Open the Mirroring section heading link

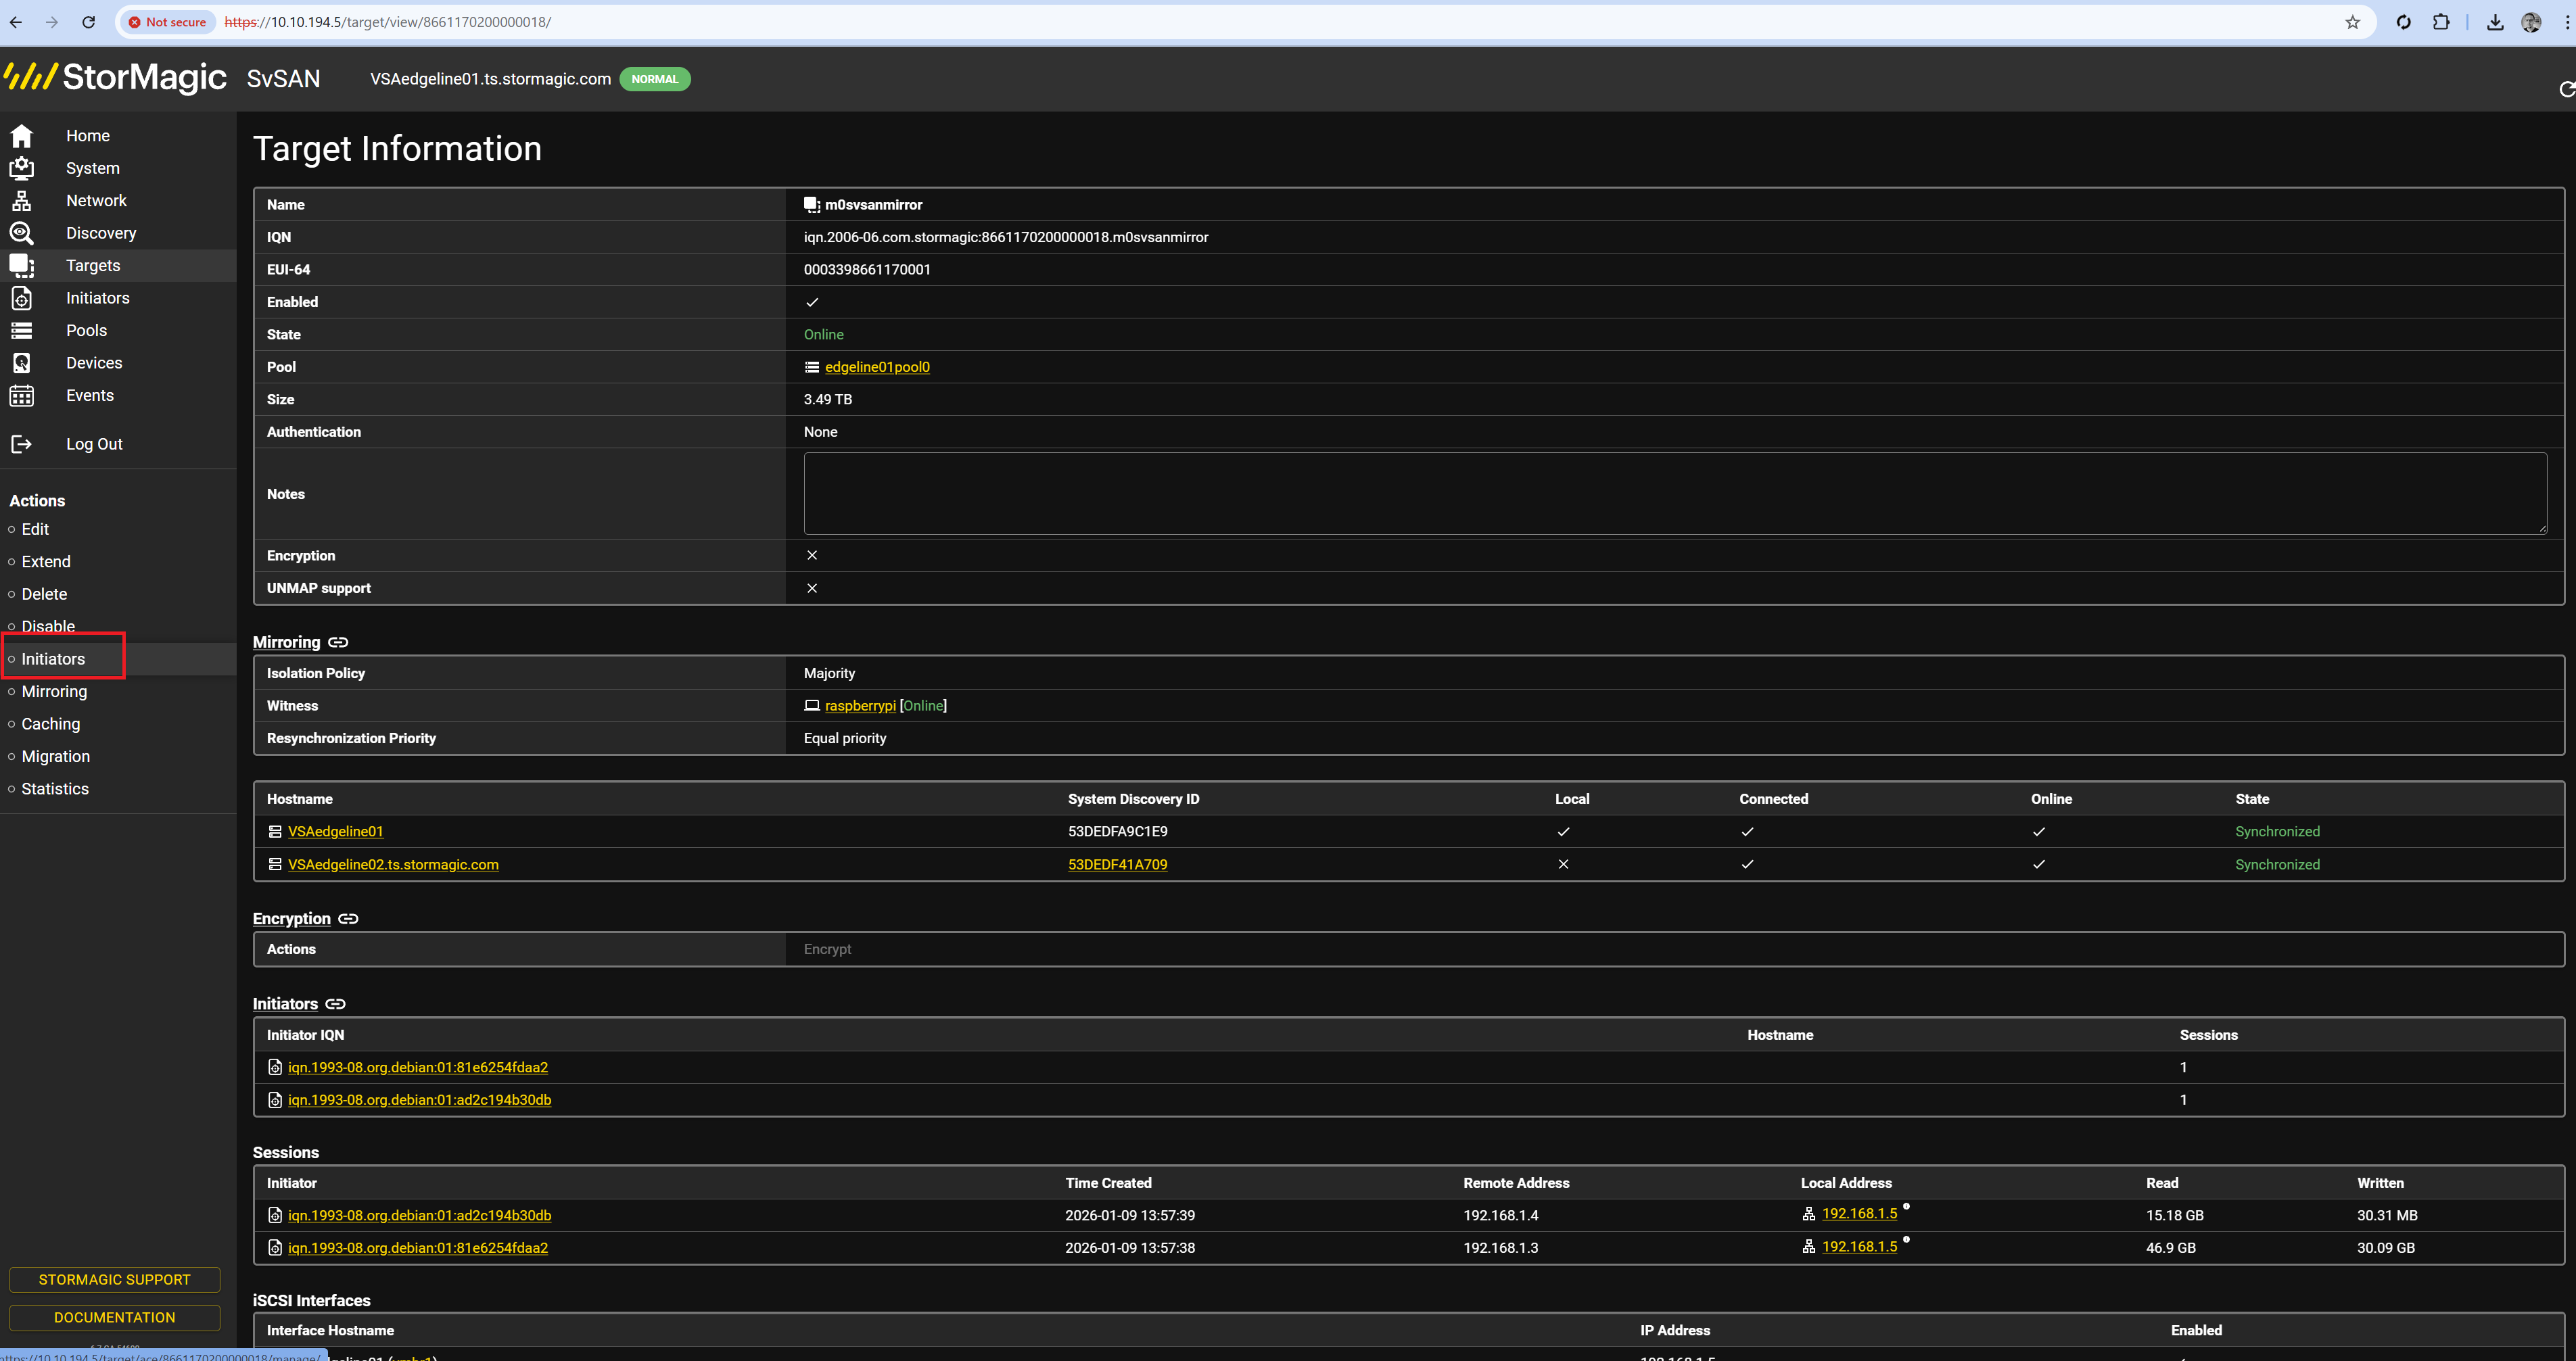pos(286,642)
